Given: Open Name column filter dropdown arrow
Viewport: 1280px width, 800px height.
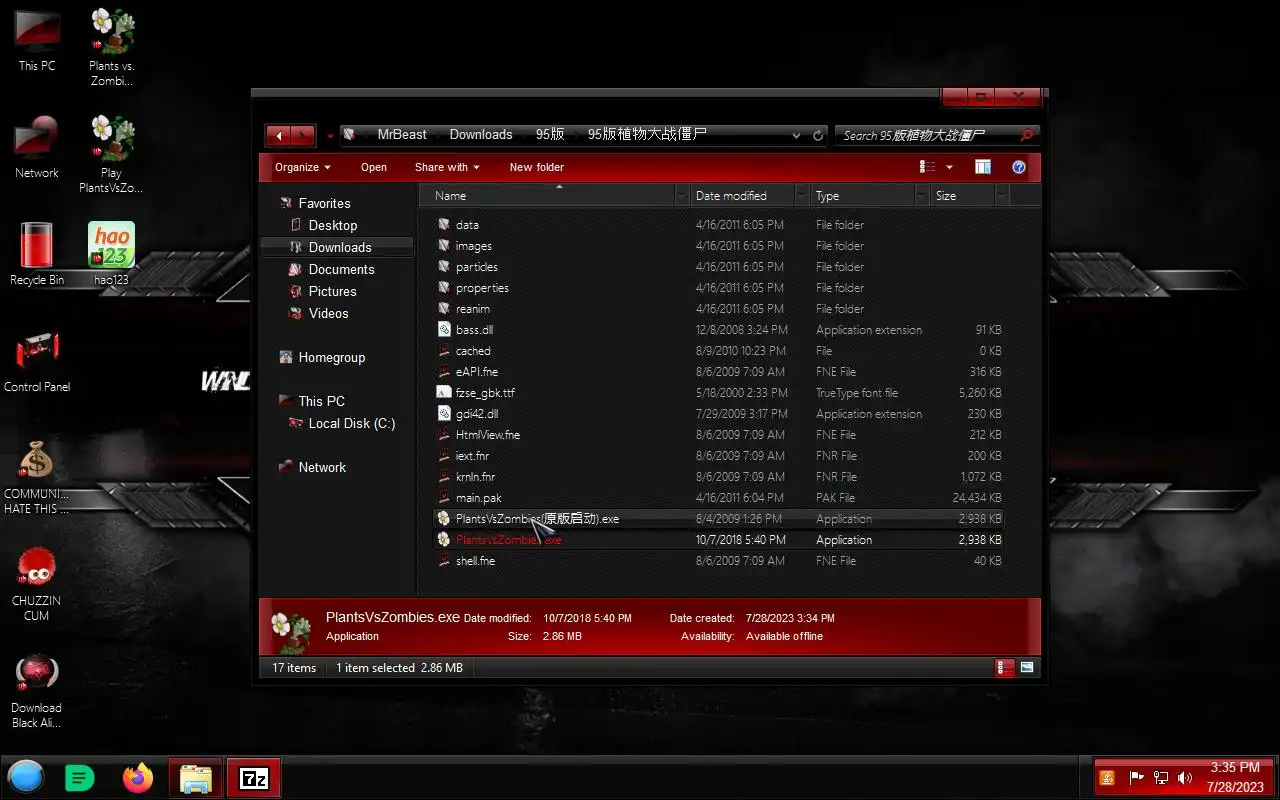Looking at the screenshot, I should (x=682, y=196).
